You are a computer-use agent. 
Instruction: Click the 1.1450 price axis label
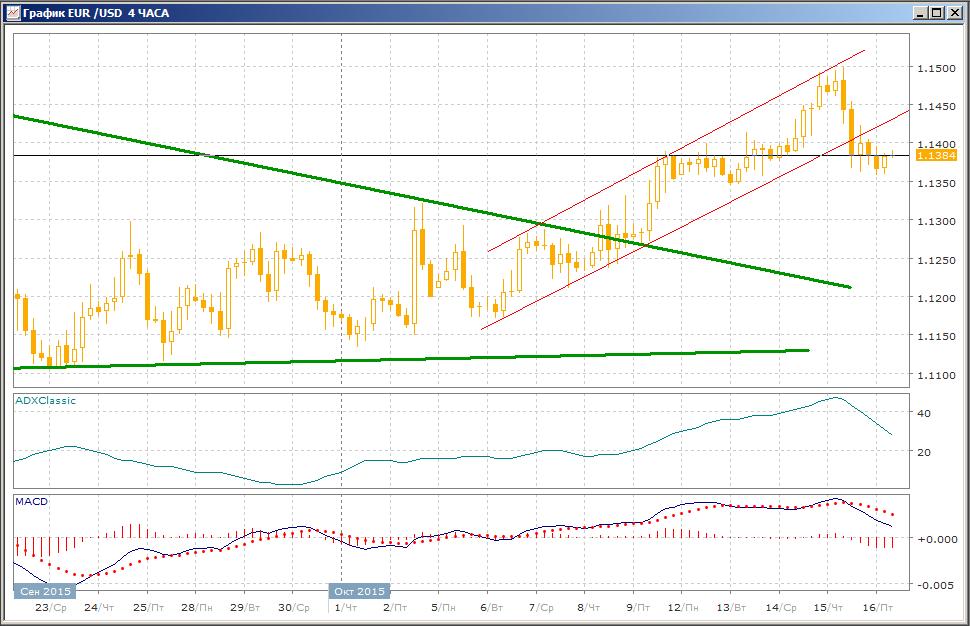935,106
